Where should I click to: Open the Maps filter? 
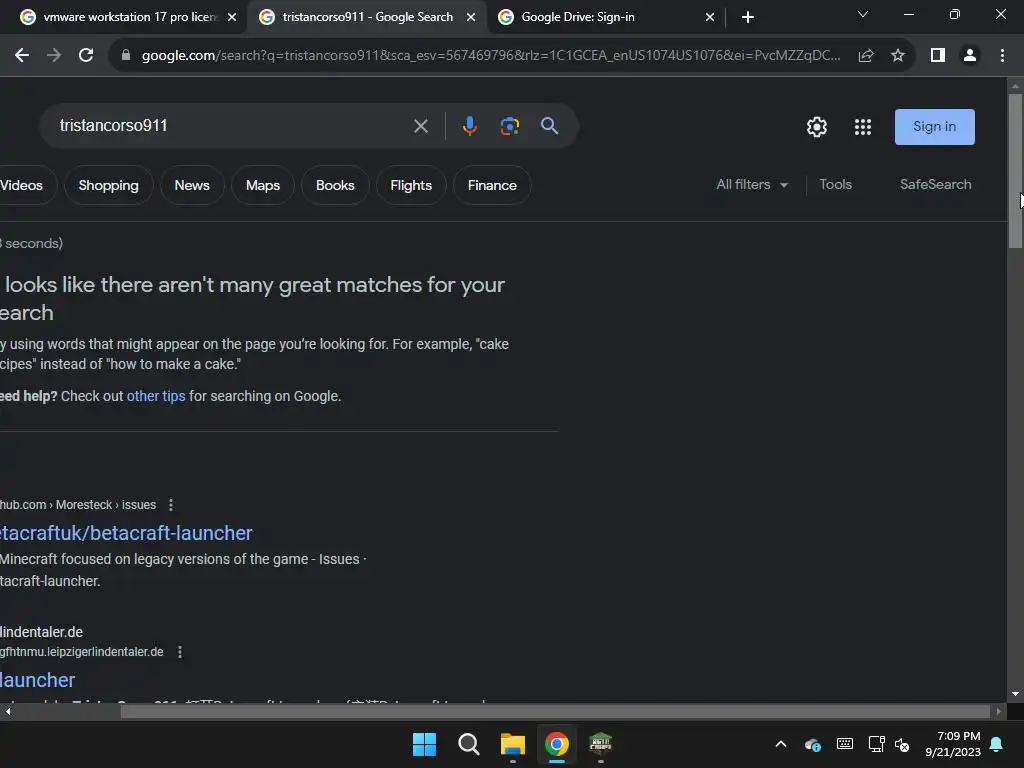[263, 185]
